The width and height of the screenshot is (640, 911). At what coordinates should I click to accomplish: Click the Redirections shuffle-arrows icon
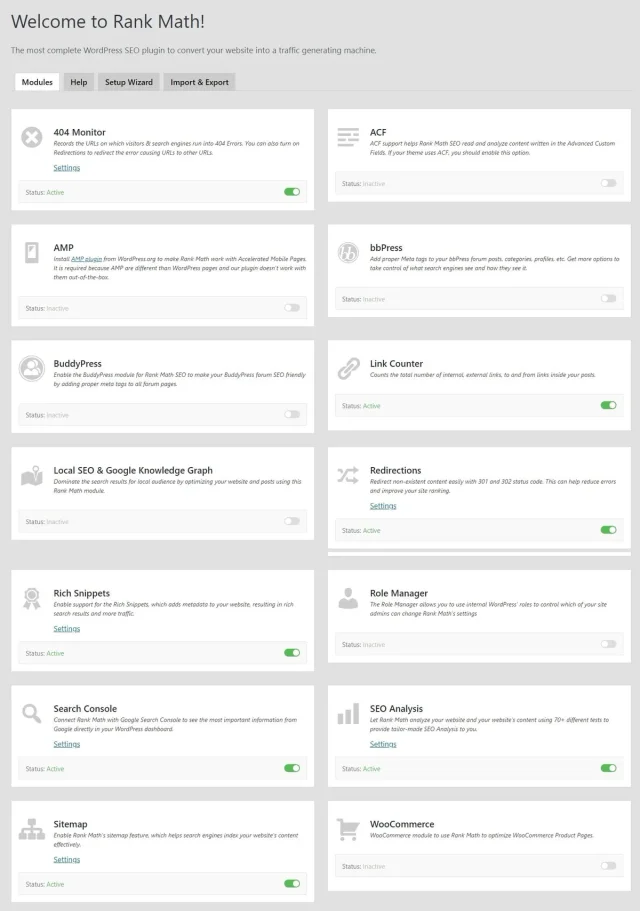(x=348, y=475)
